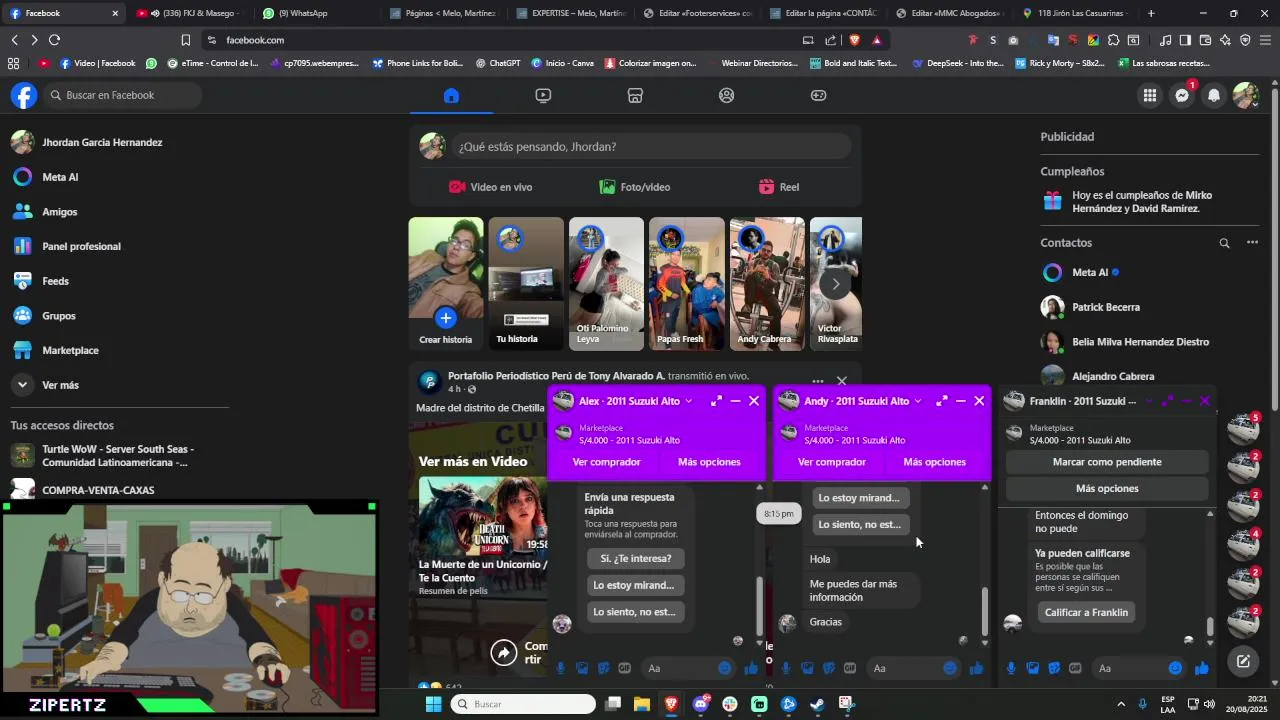Open File Explorer in taskbar

click(x=642, y=704)
